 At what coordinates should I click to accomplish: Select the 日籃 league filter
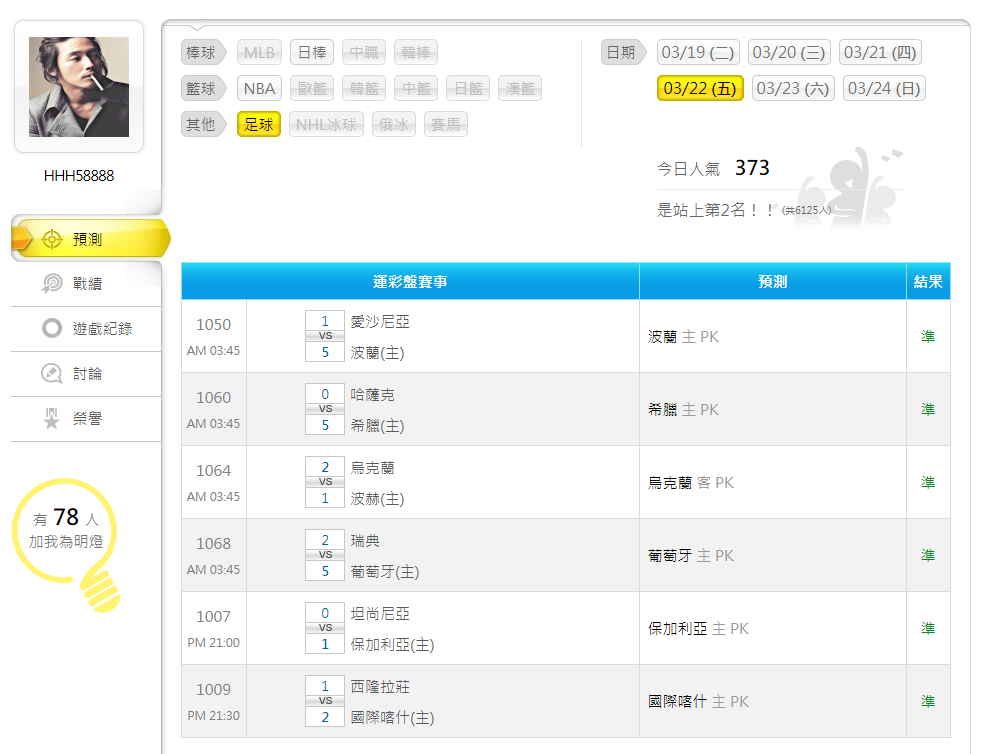tap(469, 89)
